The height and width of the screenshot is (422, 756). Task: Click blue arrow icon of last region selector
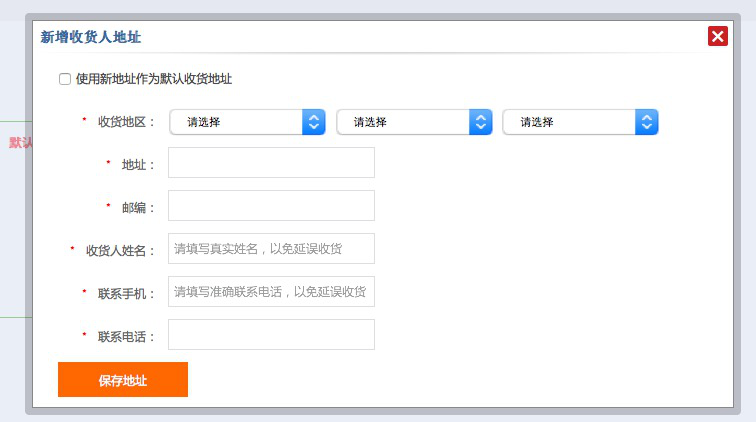[647, 122]
